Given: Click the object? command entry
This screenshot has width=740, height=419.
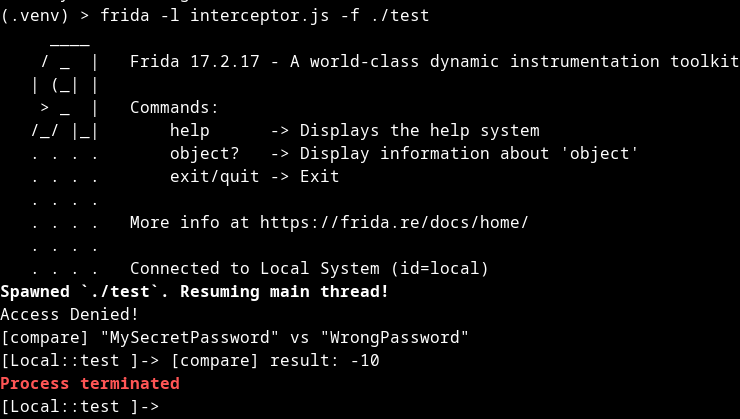Looking at the screenshot, I should pyautogui.click(x=204, y=153).
